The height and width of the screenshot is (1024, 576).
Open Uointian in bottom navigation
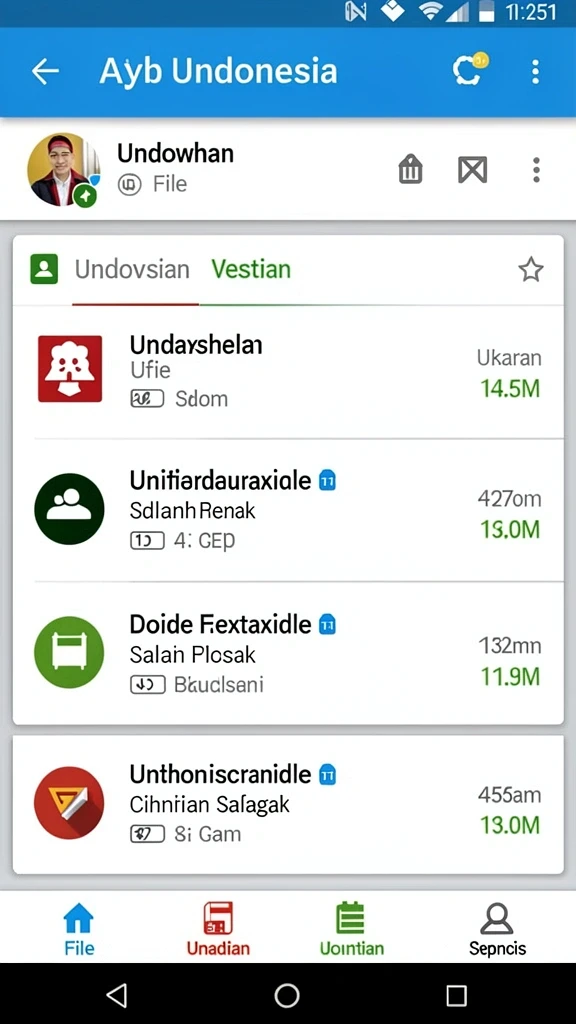pyautogui.click(x=351, y=929)
